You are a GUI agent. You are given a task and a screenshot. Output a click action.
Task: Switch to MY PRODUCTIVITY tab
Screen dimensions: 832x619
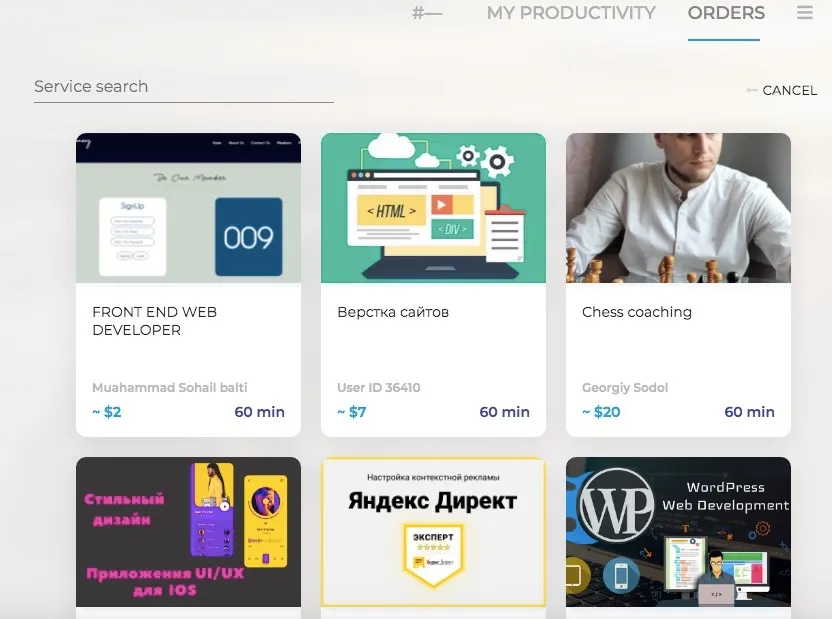(x=571, y=13)
